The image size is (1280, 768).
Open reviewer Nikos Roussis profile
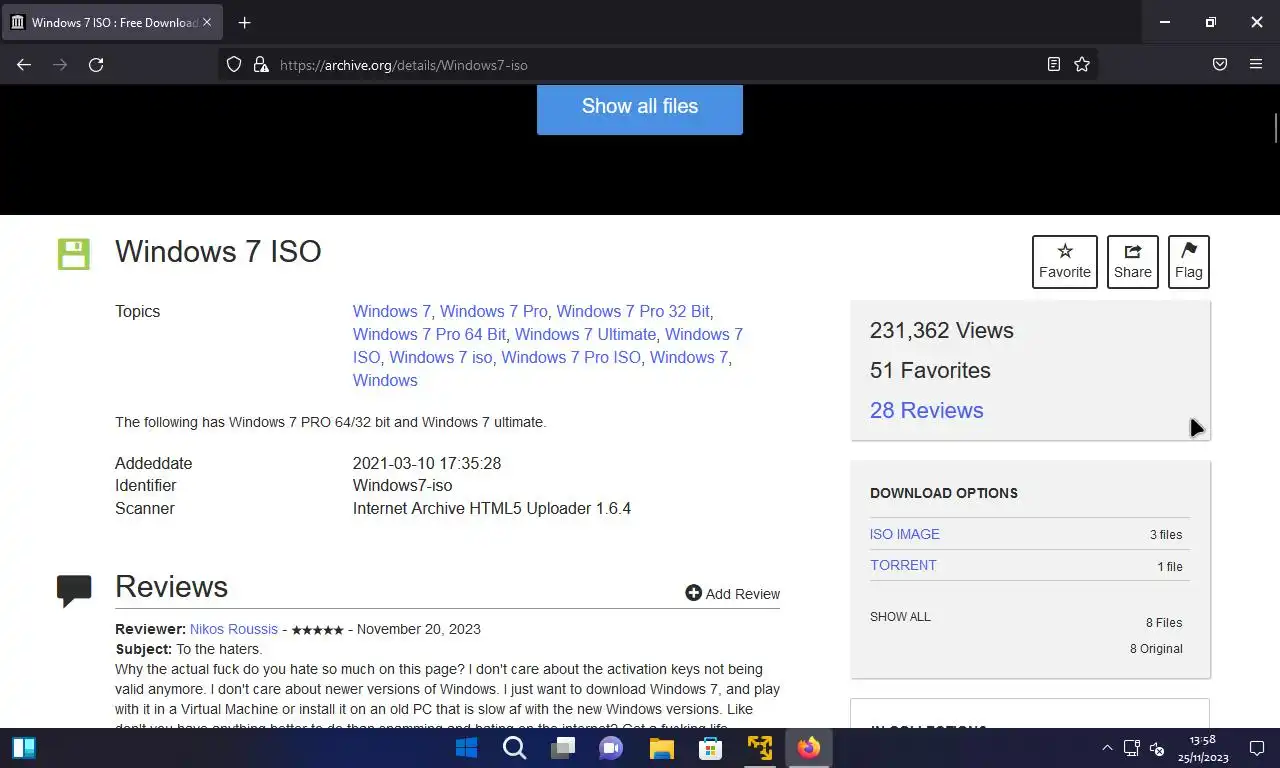point(234,629)
